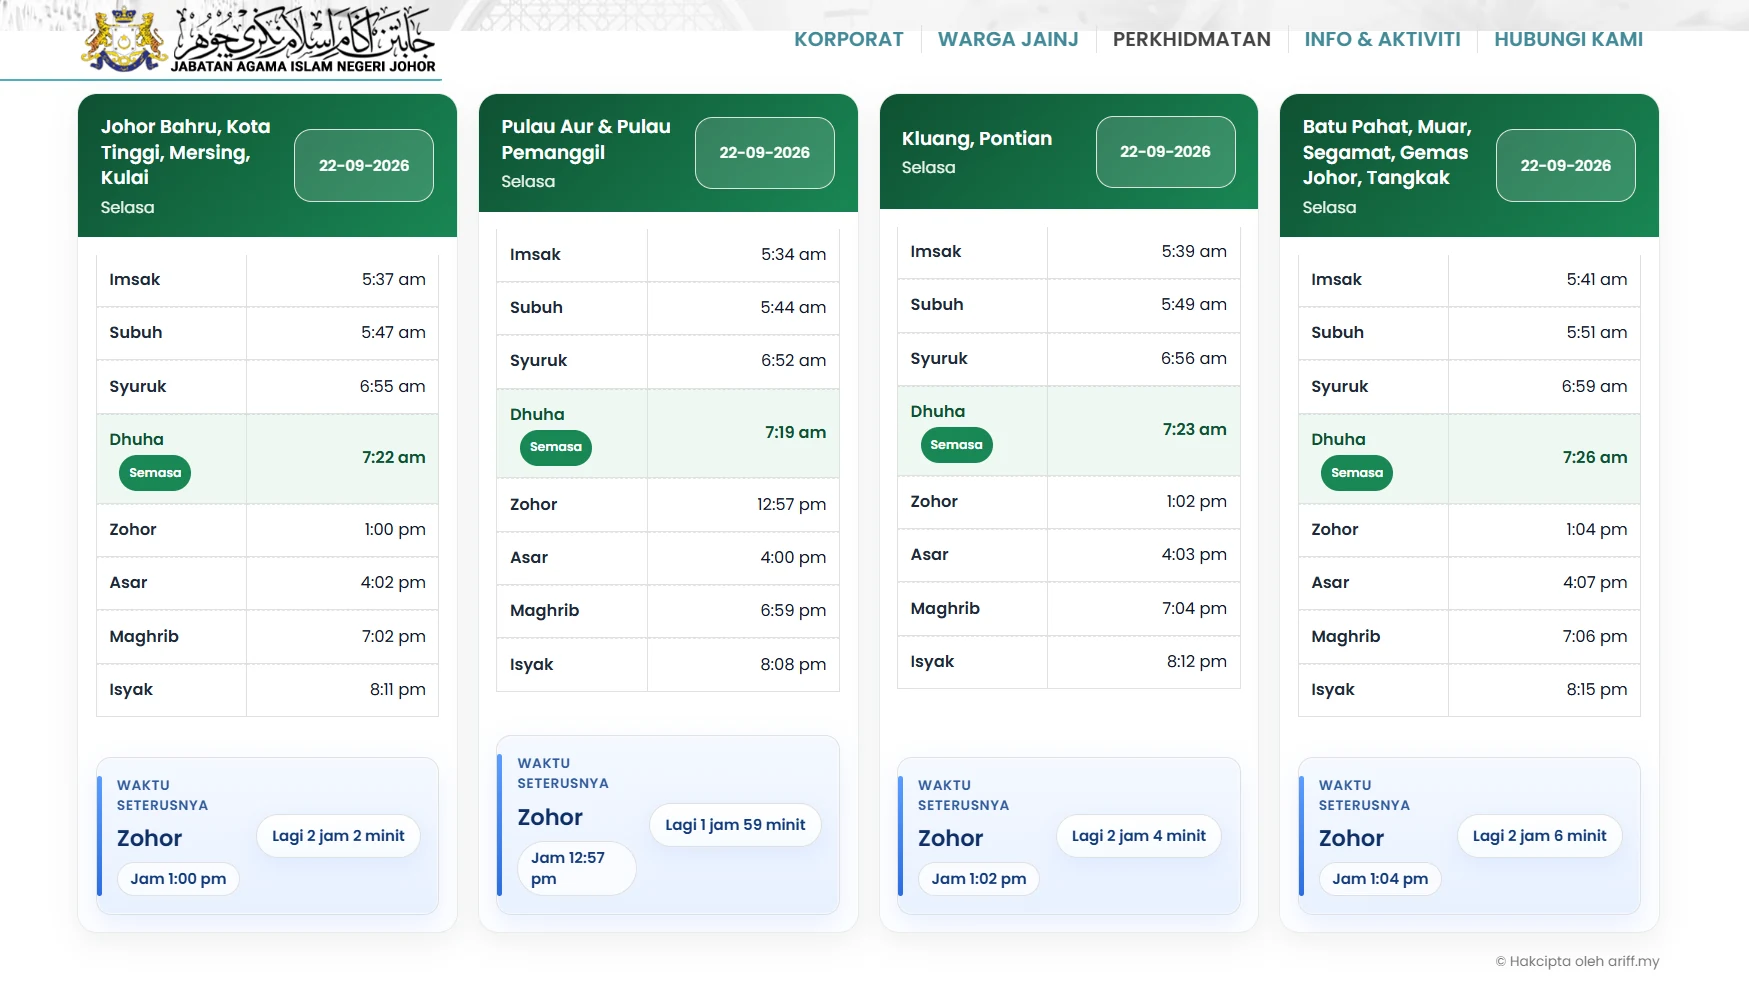Select Dhuha time 7:26 am

[1595, 457]
